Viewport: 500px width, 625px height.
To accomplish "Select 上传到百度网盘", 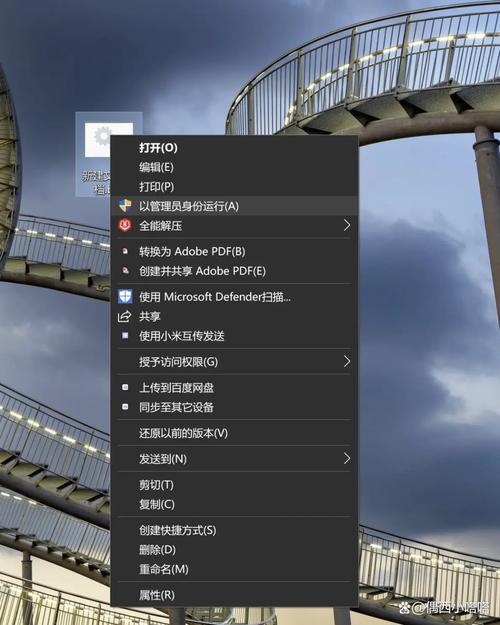I will pos(234,387).
